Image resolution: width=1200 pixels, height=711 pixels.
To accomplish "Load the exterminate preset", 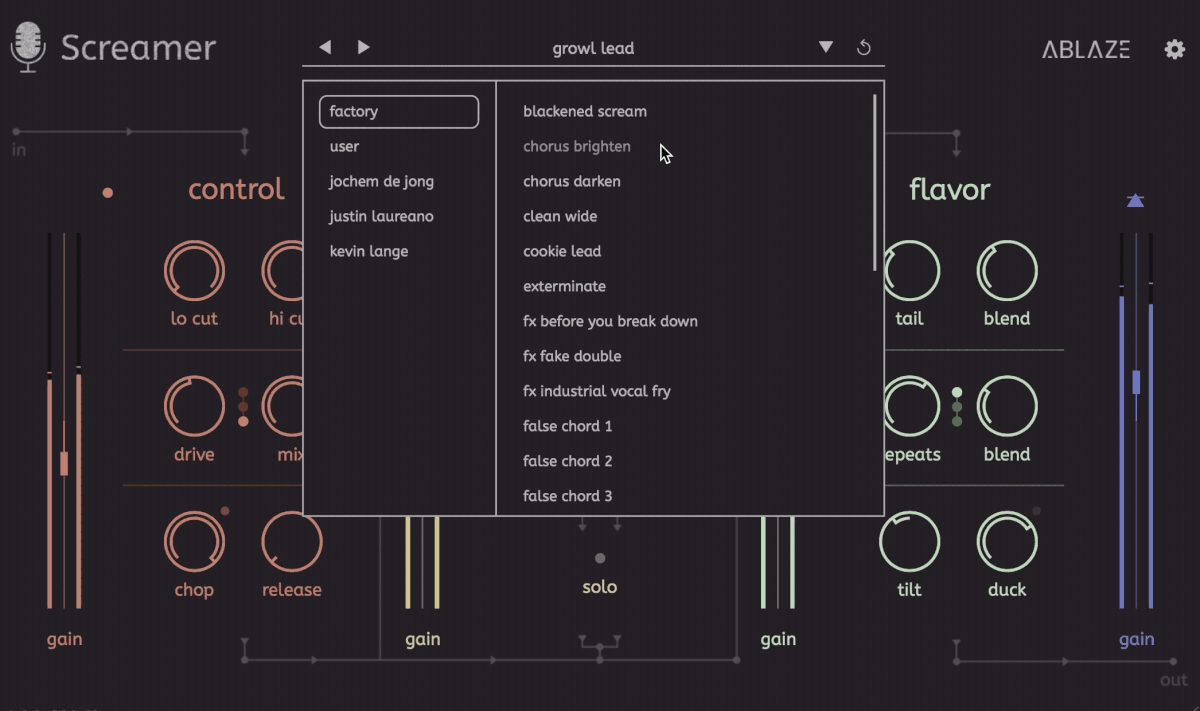I will click(x=564, y=286).
